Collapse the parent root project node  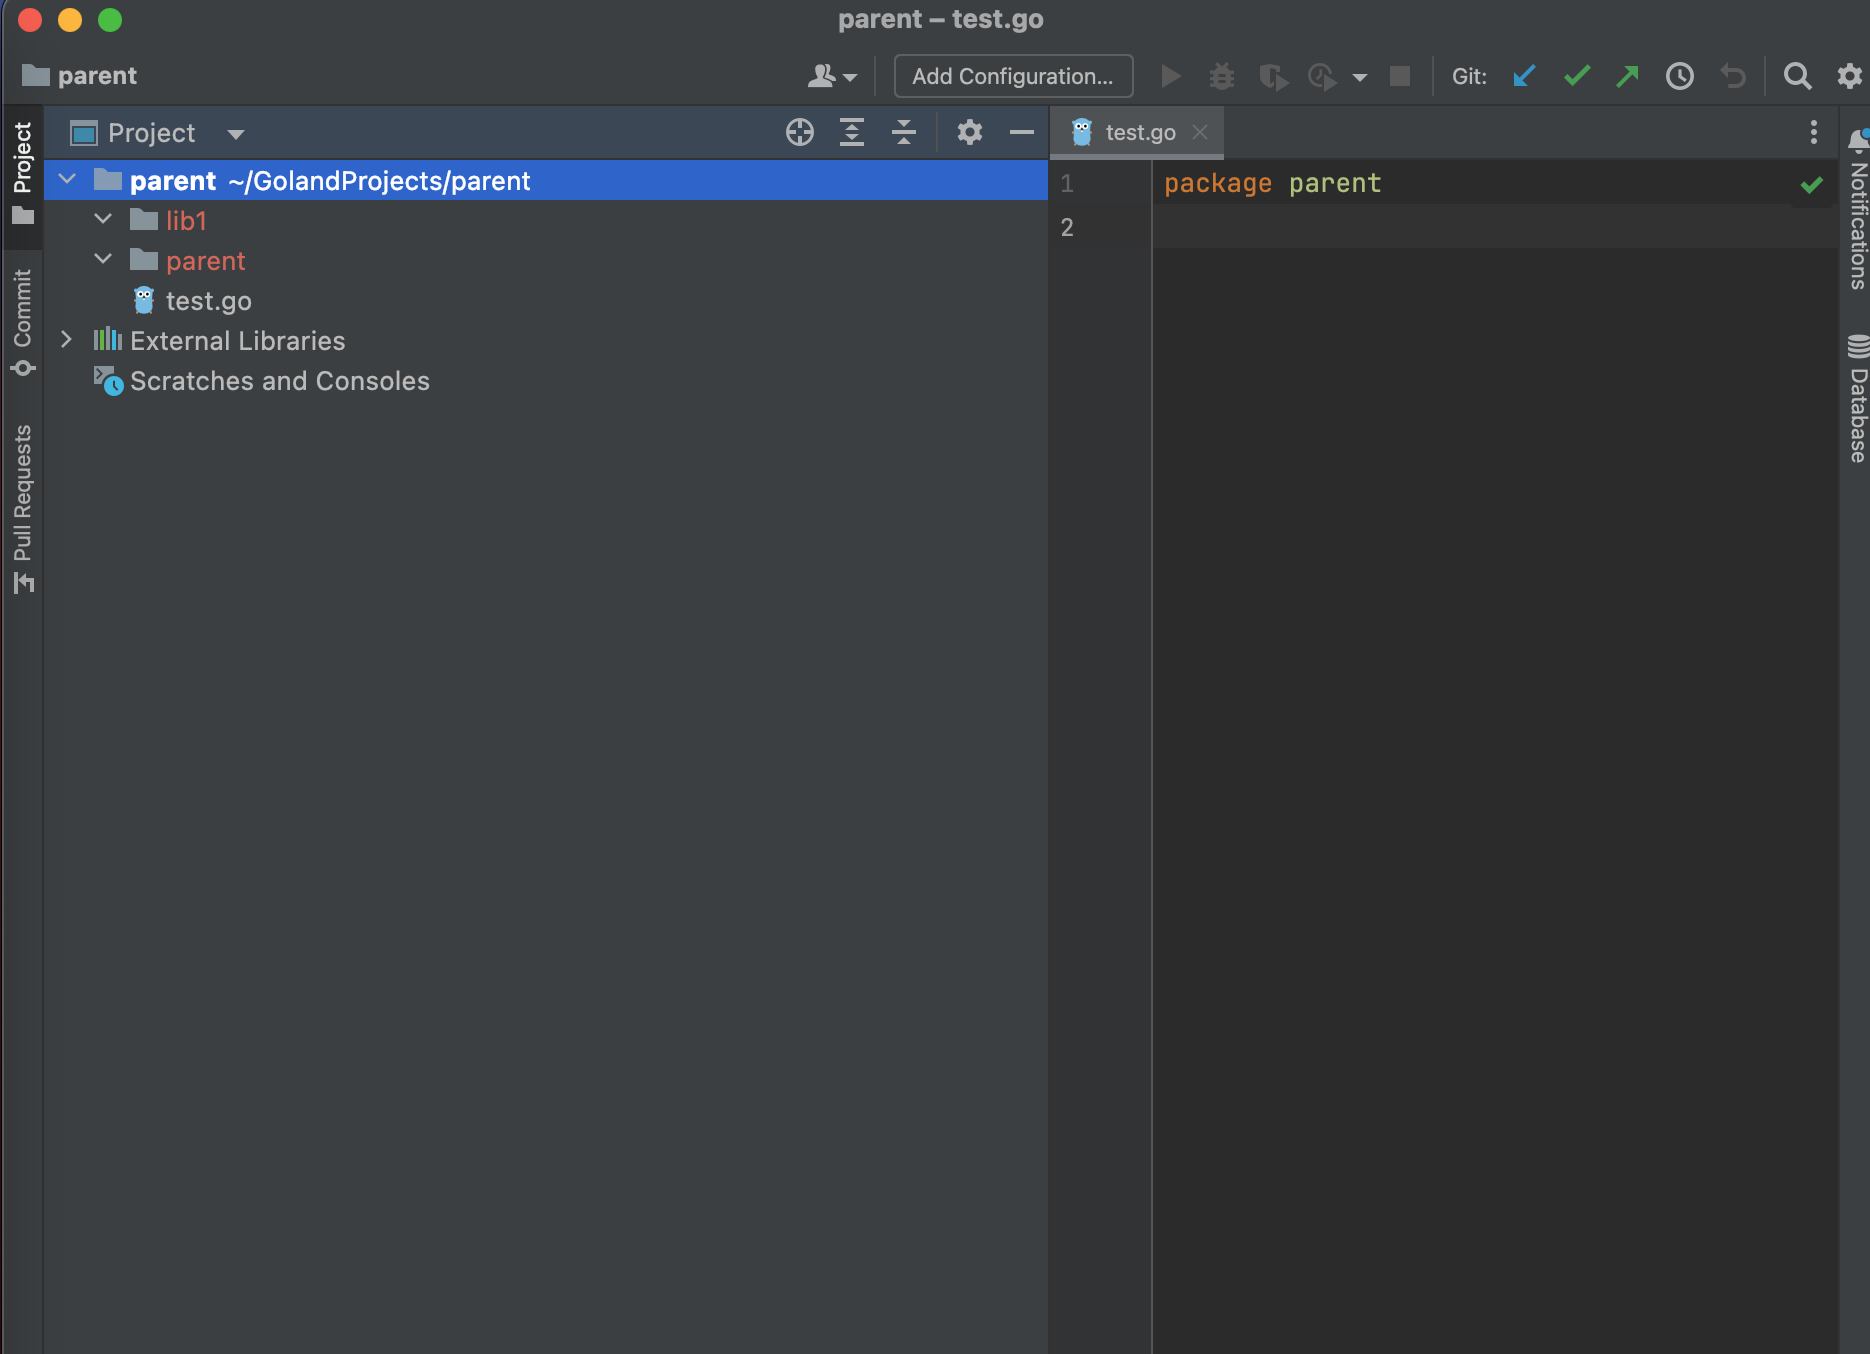point(67,180)
